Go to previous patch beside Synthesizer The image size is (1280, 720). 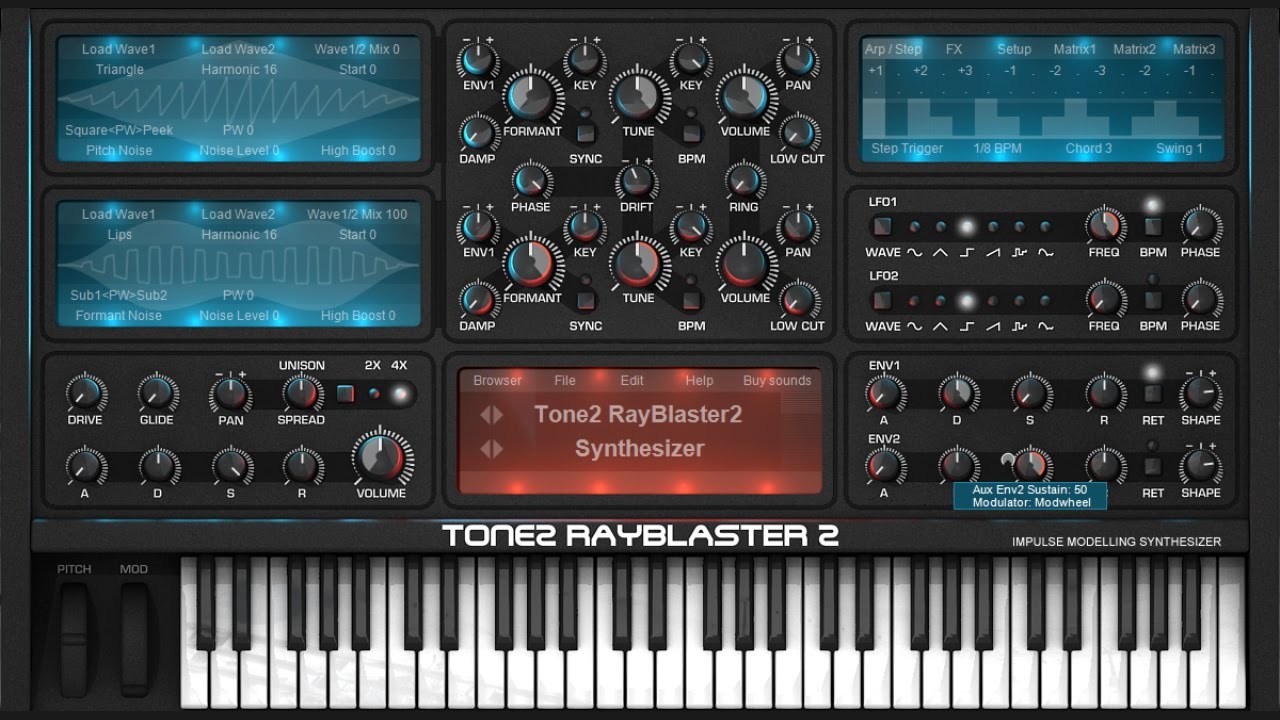pos(485,449)
